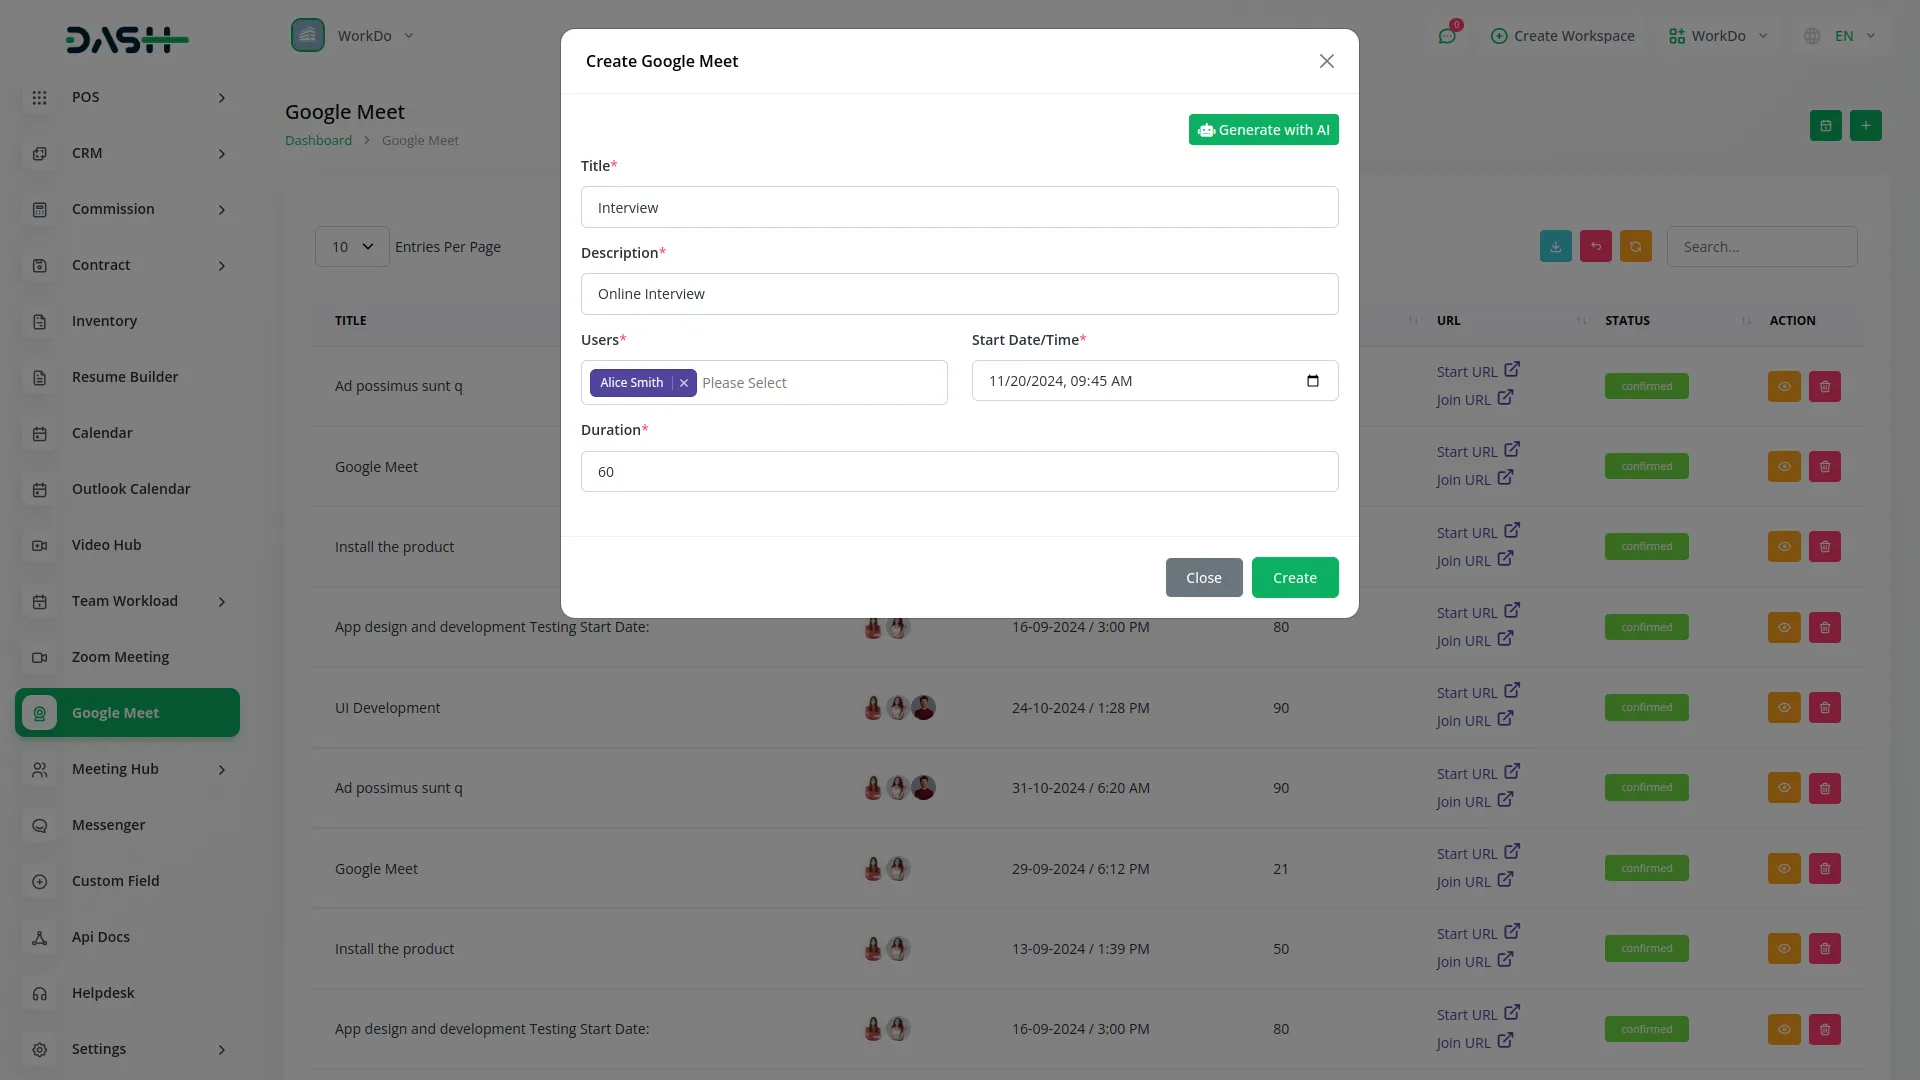Screen dimensions: 1920x1080
Task: Open the 10 entries per page dropdown
Action: point(352,247)
